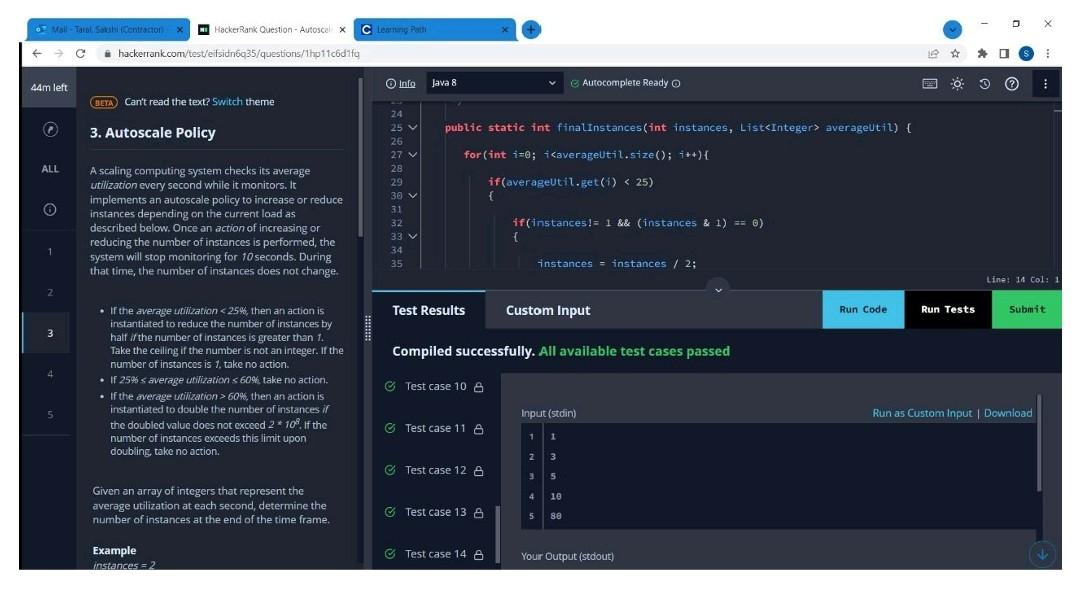
Task: Open the editor three-dot more options menu
Action: [1045, 83]
